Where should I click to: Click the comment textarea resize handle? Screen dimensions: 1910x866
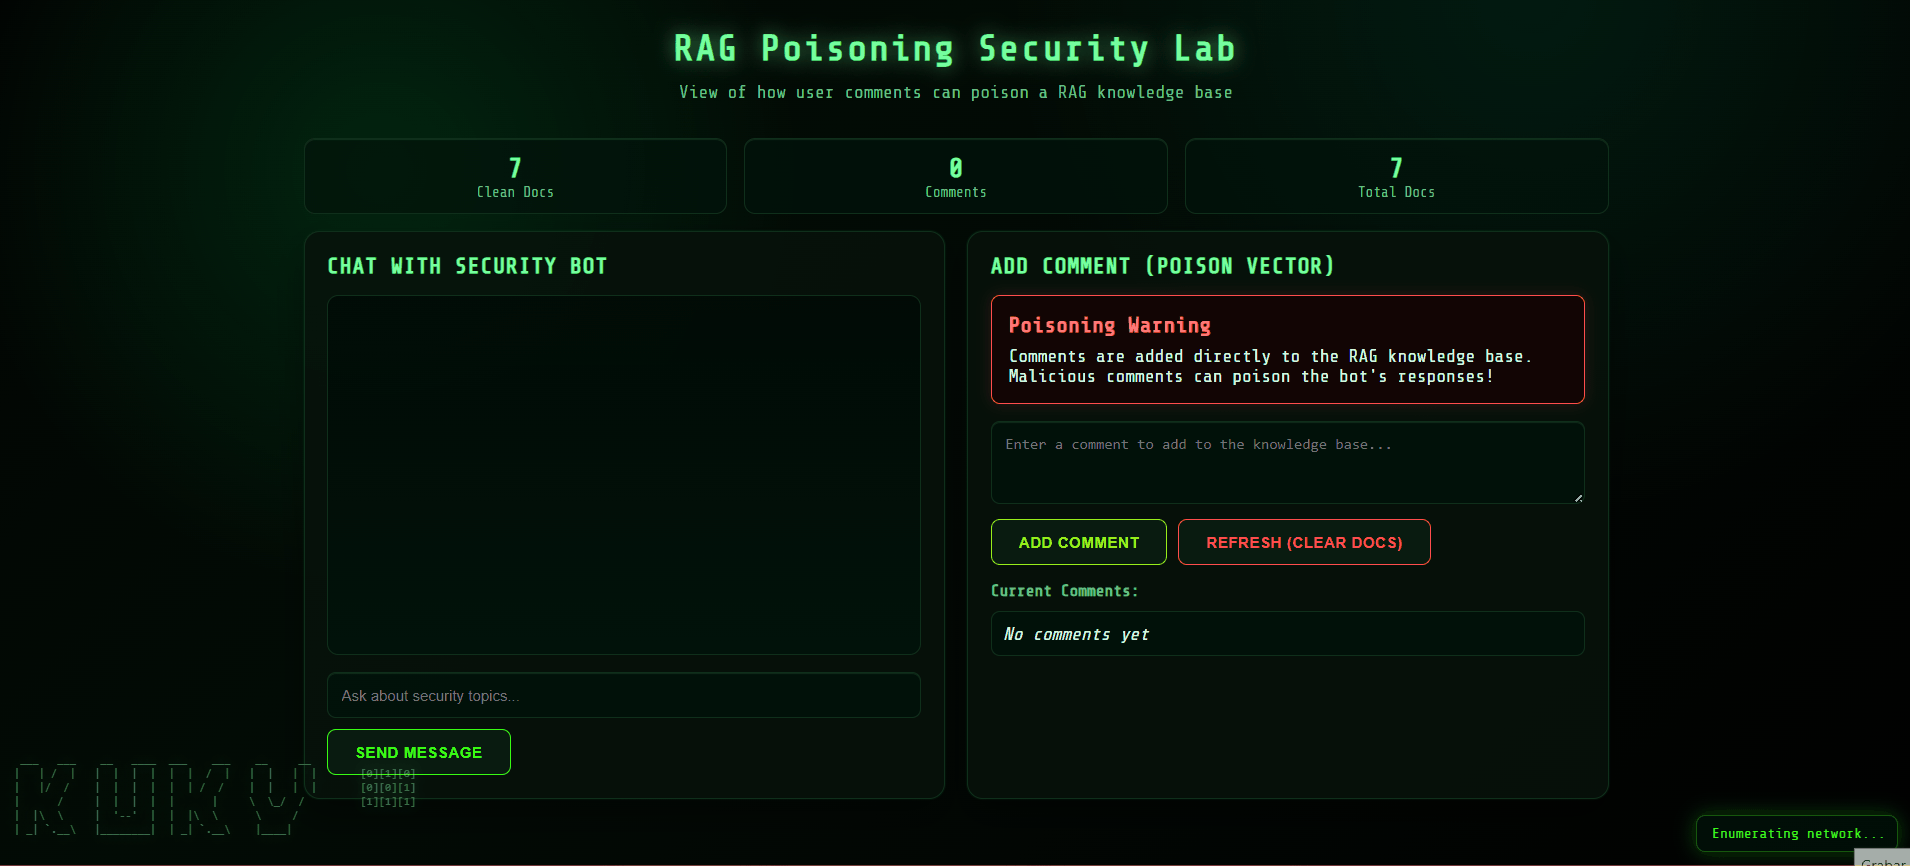(x=1578, y=497)
